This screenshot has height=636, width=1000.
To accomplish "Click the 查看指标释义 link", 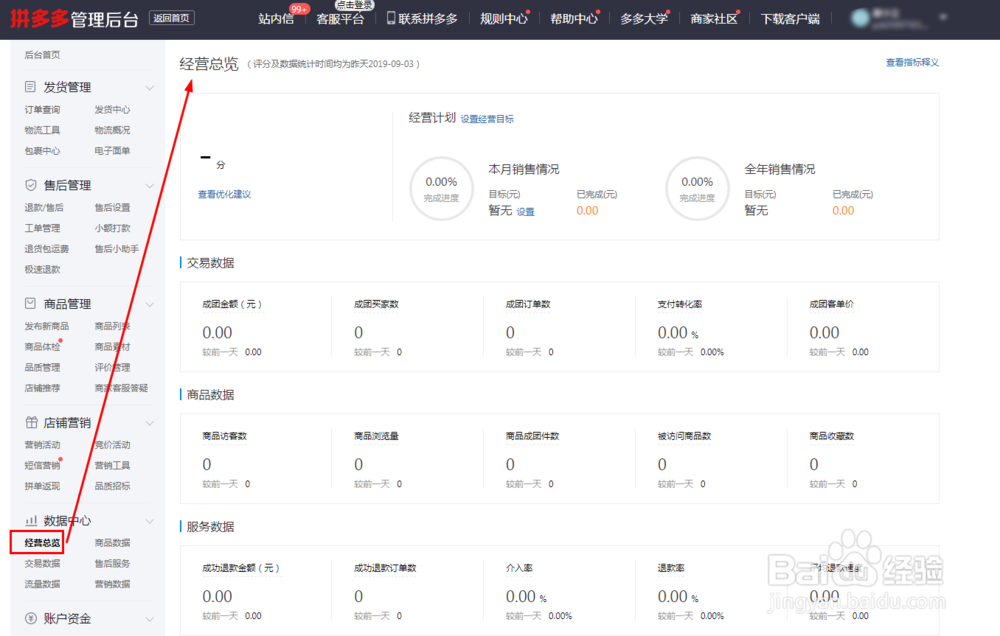I will coord(912,63).
